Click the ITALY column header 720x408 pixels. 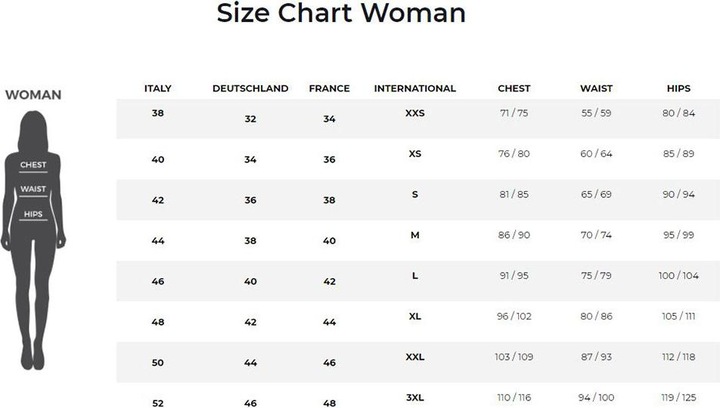click(x=158, y=89)
